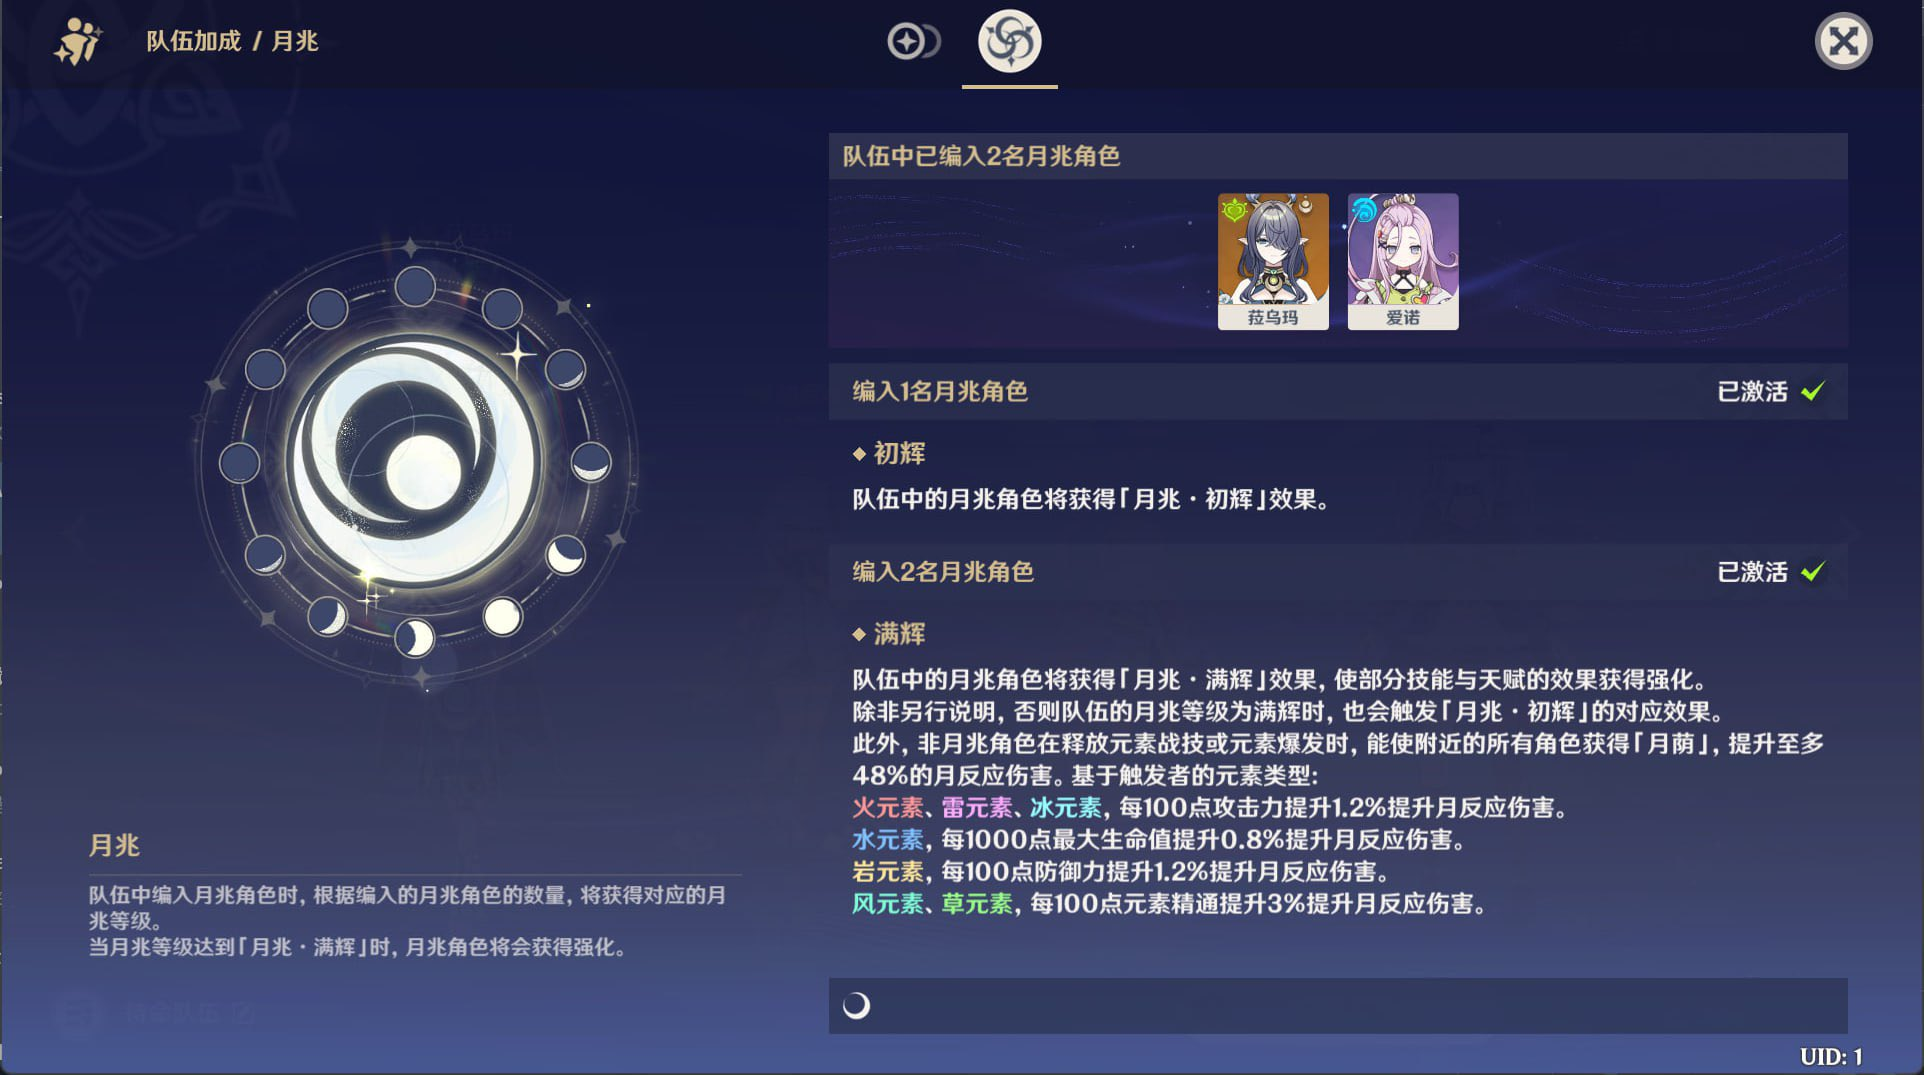
Task: Select the Moonsign swirl tab icon
Action: point(1009,42)
